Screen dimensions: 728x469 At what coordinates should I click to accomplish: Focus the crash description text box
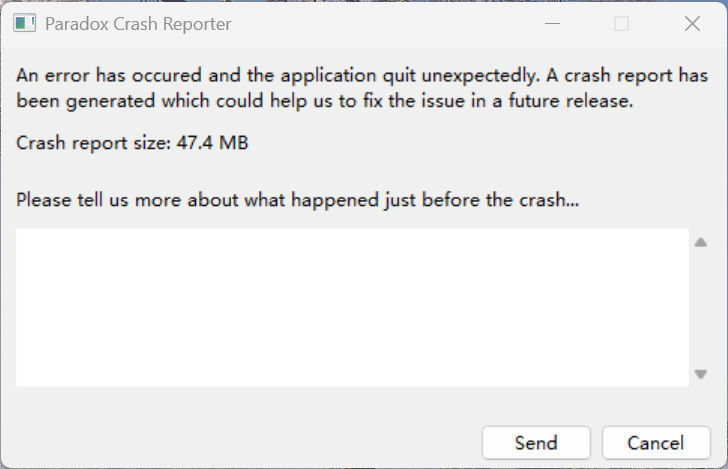(x=352, y=307)
